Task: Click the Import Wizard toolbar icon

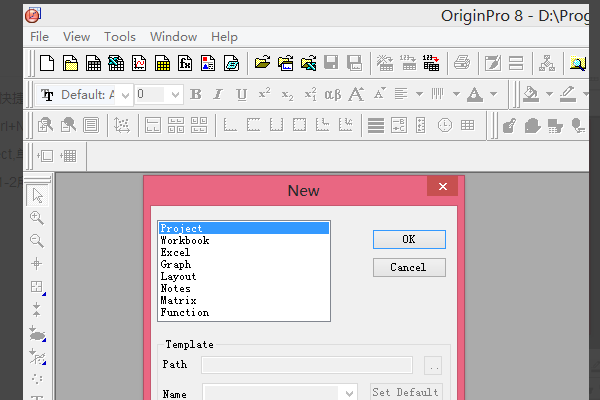Action: coord(385,63)
